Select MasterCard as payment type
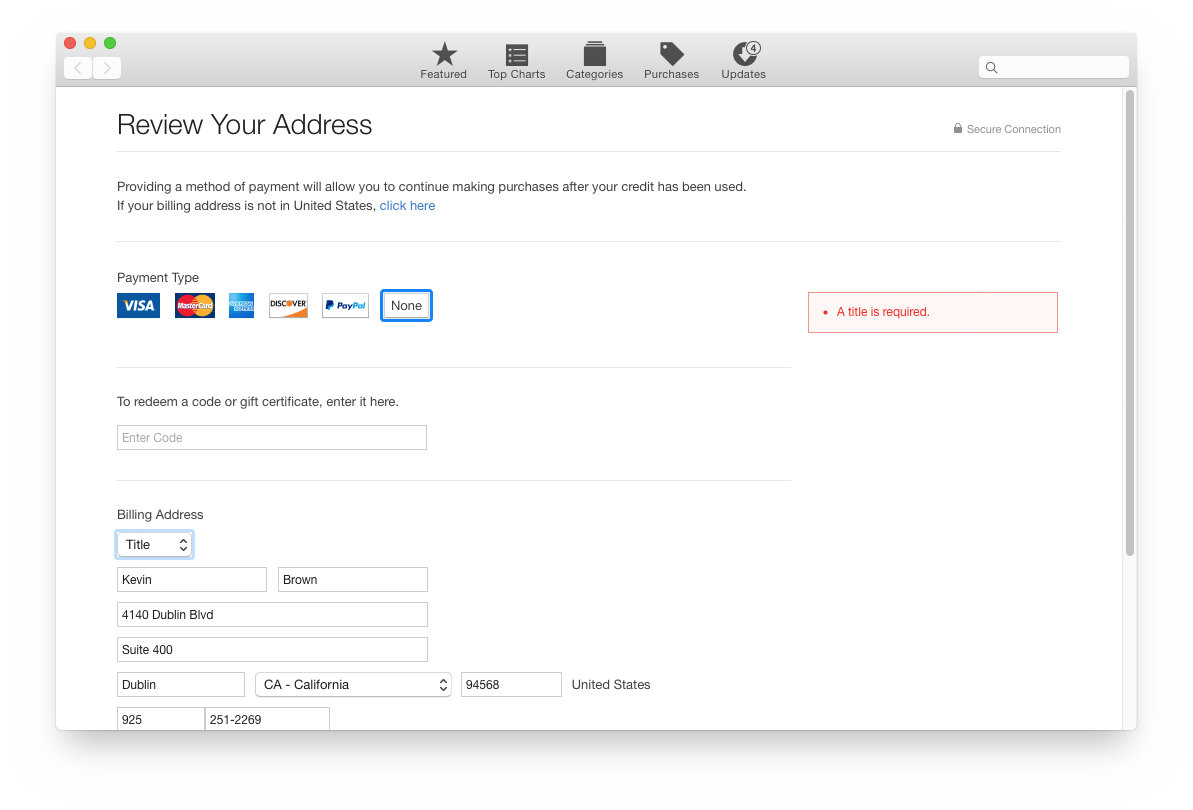Image resolution: width=1193 pixels, height=810 pixels. pos(195,306)
